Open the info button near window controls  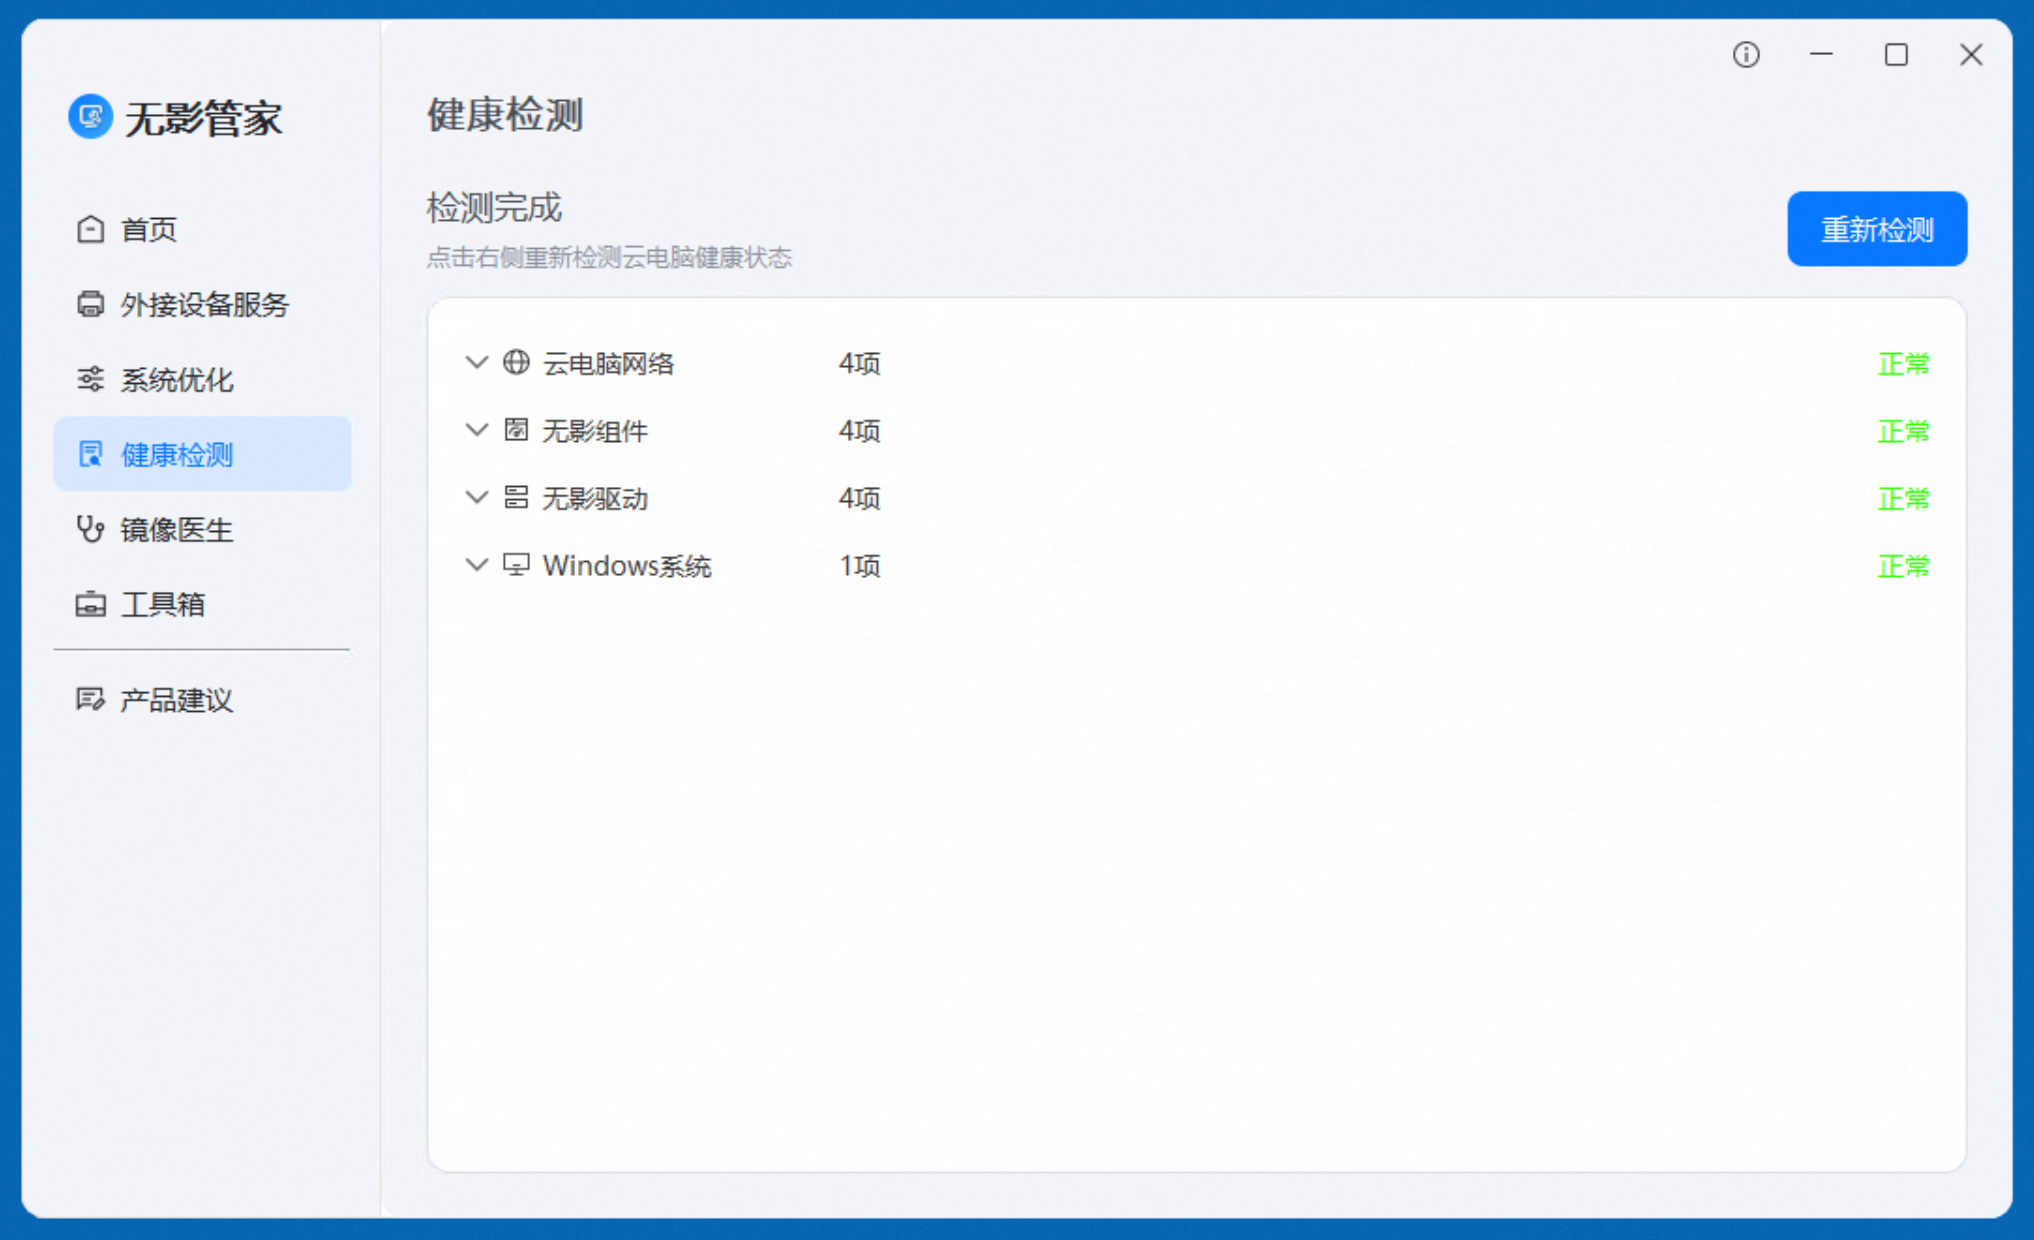(x=1746, y=55)
